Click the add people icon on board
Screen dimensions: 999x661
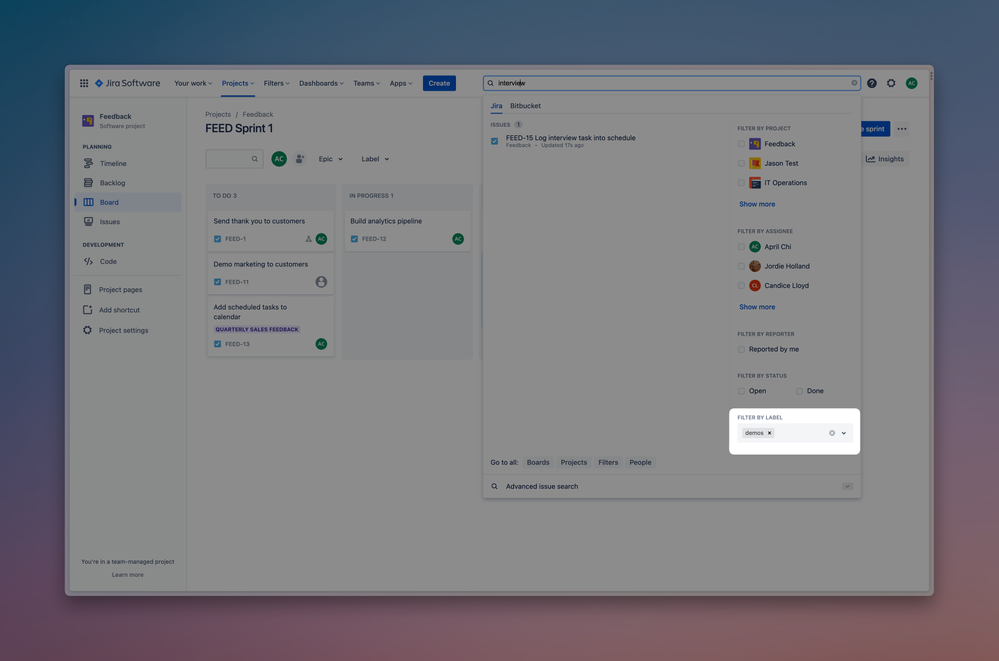tap(299, 159)
